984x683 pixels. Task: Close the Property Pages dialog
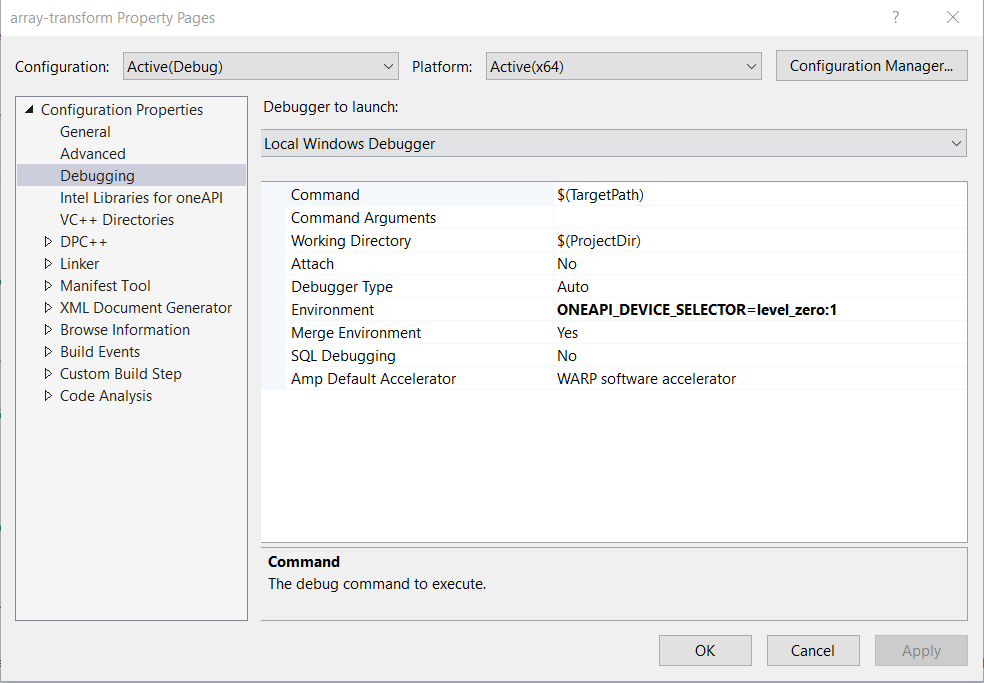tap(952, 17)
